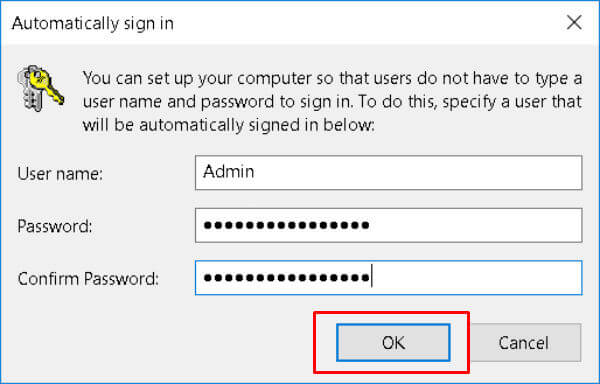Dismiss the dialog with Cancel

pyautogui.click(x=523, y=342)
